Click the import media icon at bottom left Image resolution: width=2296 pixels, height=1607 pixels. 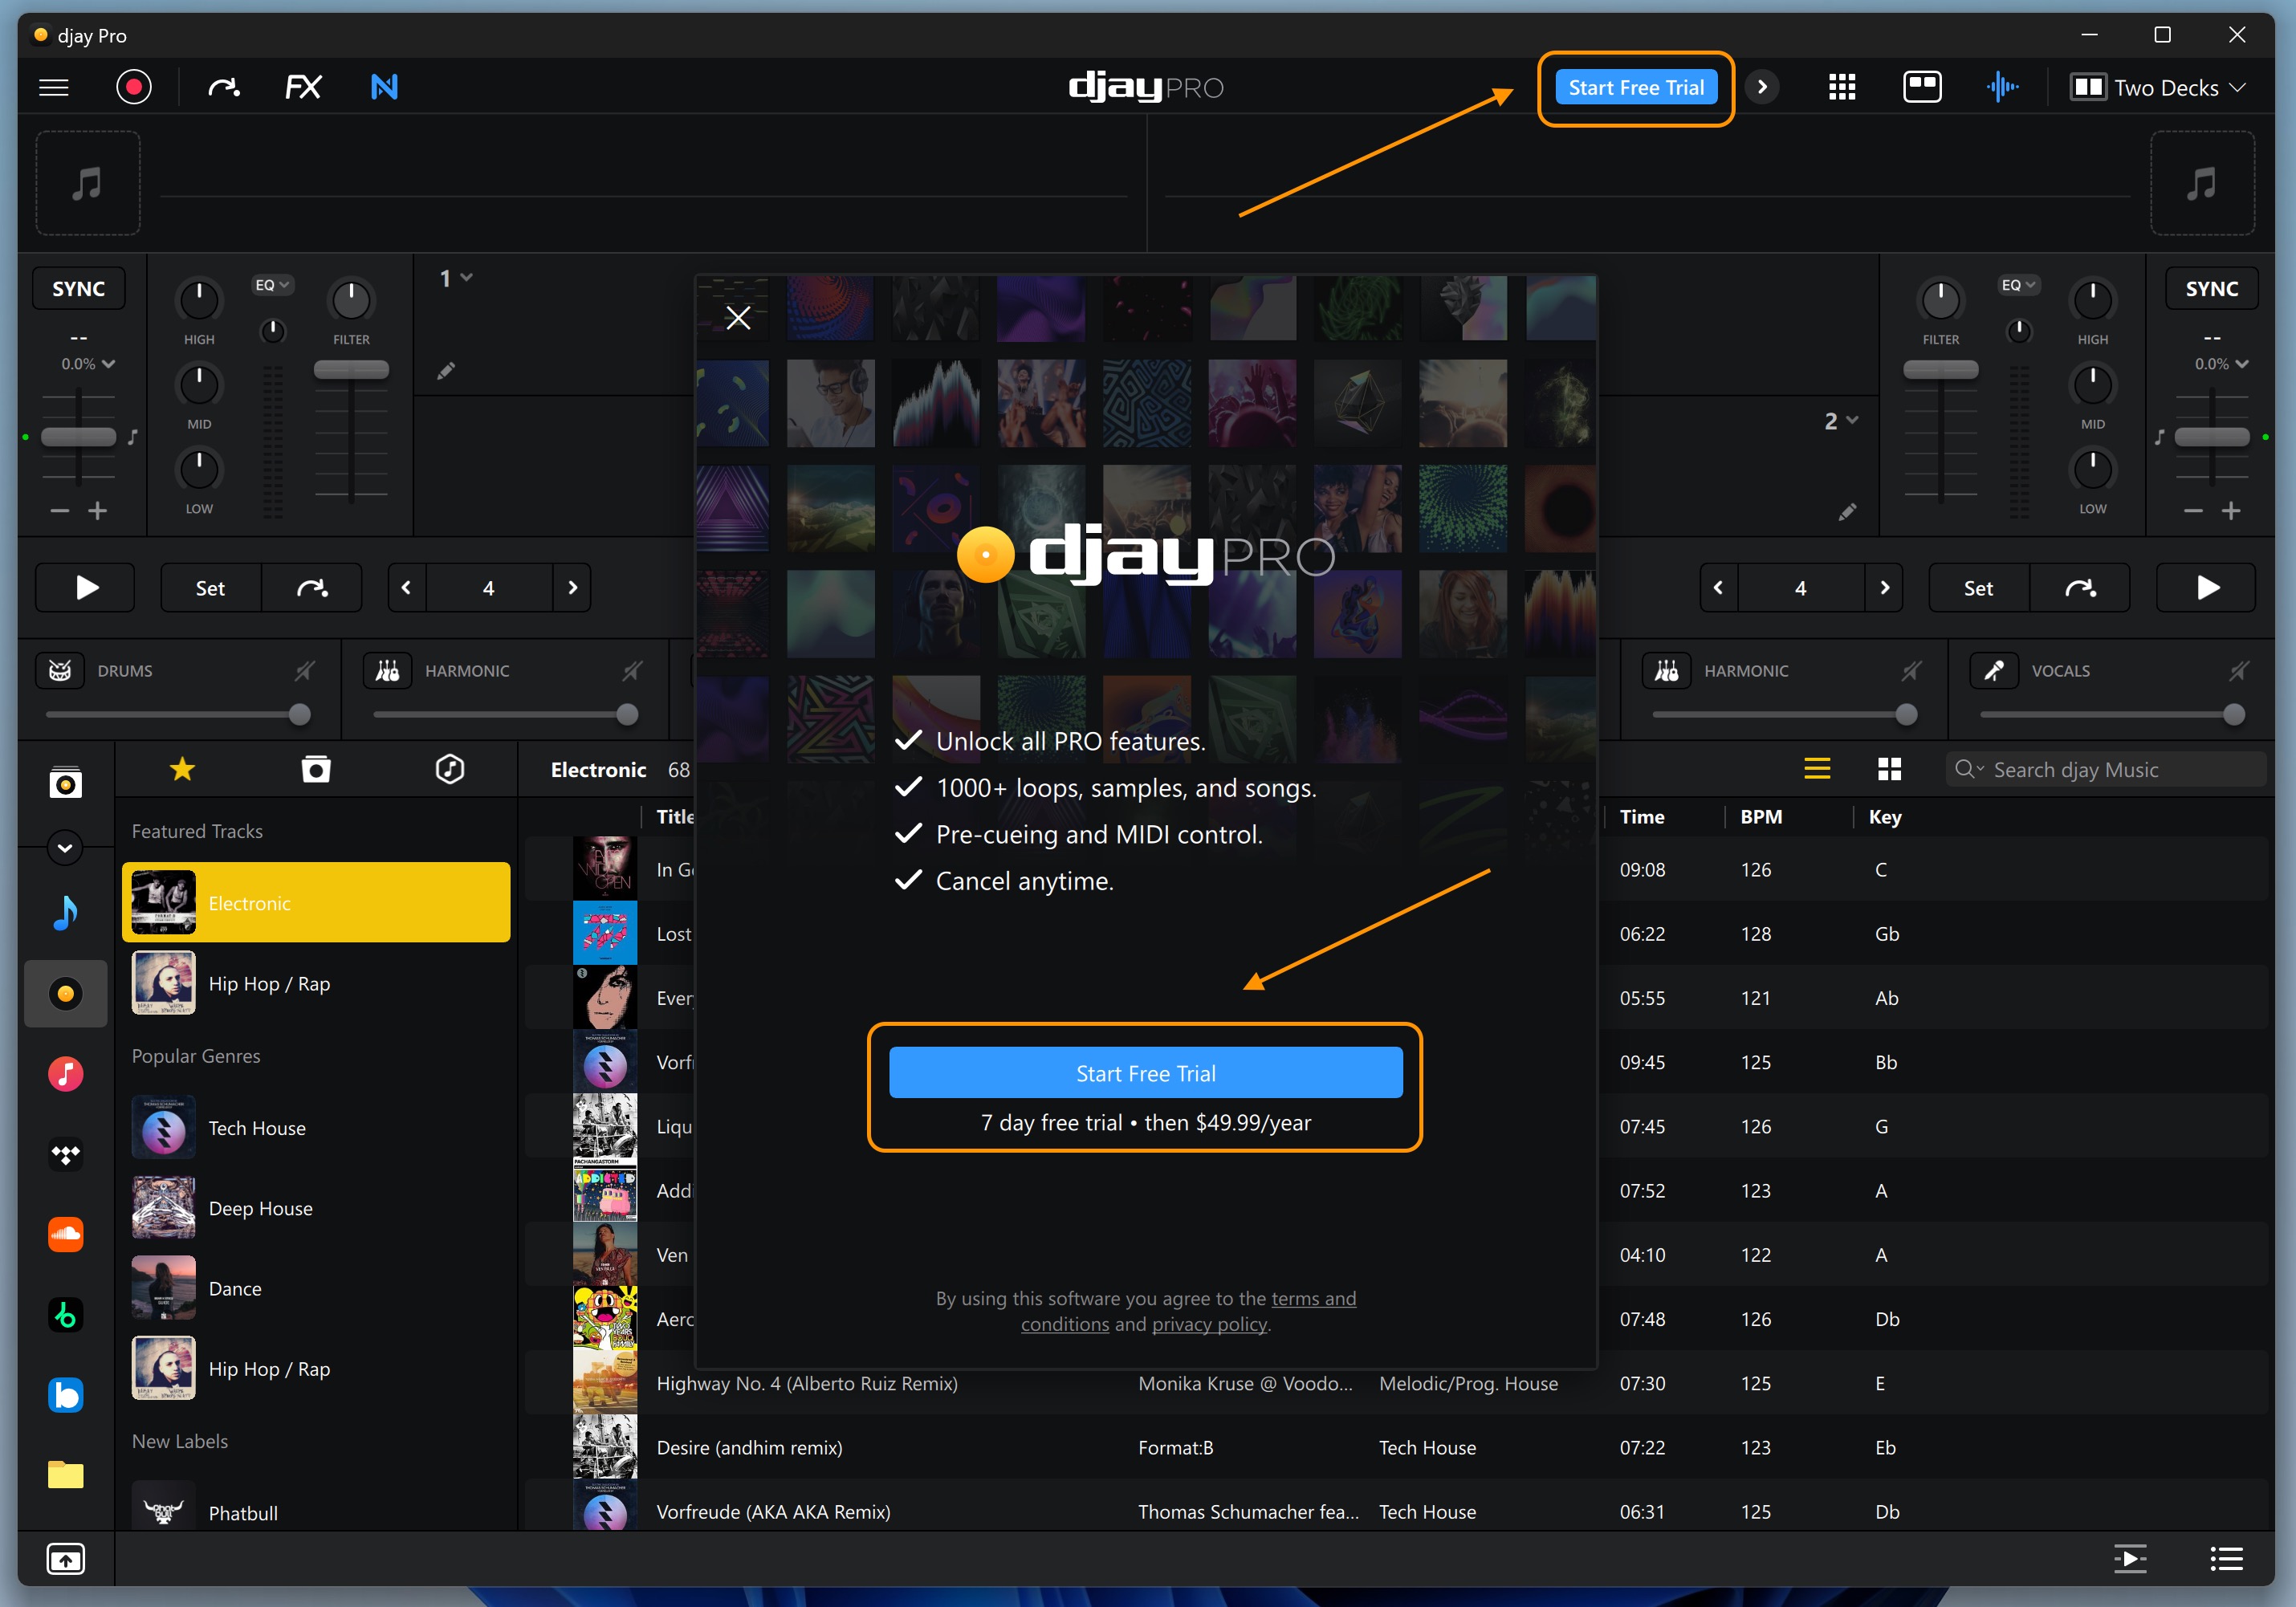(x=65, y=1559)
